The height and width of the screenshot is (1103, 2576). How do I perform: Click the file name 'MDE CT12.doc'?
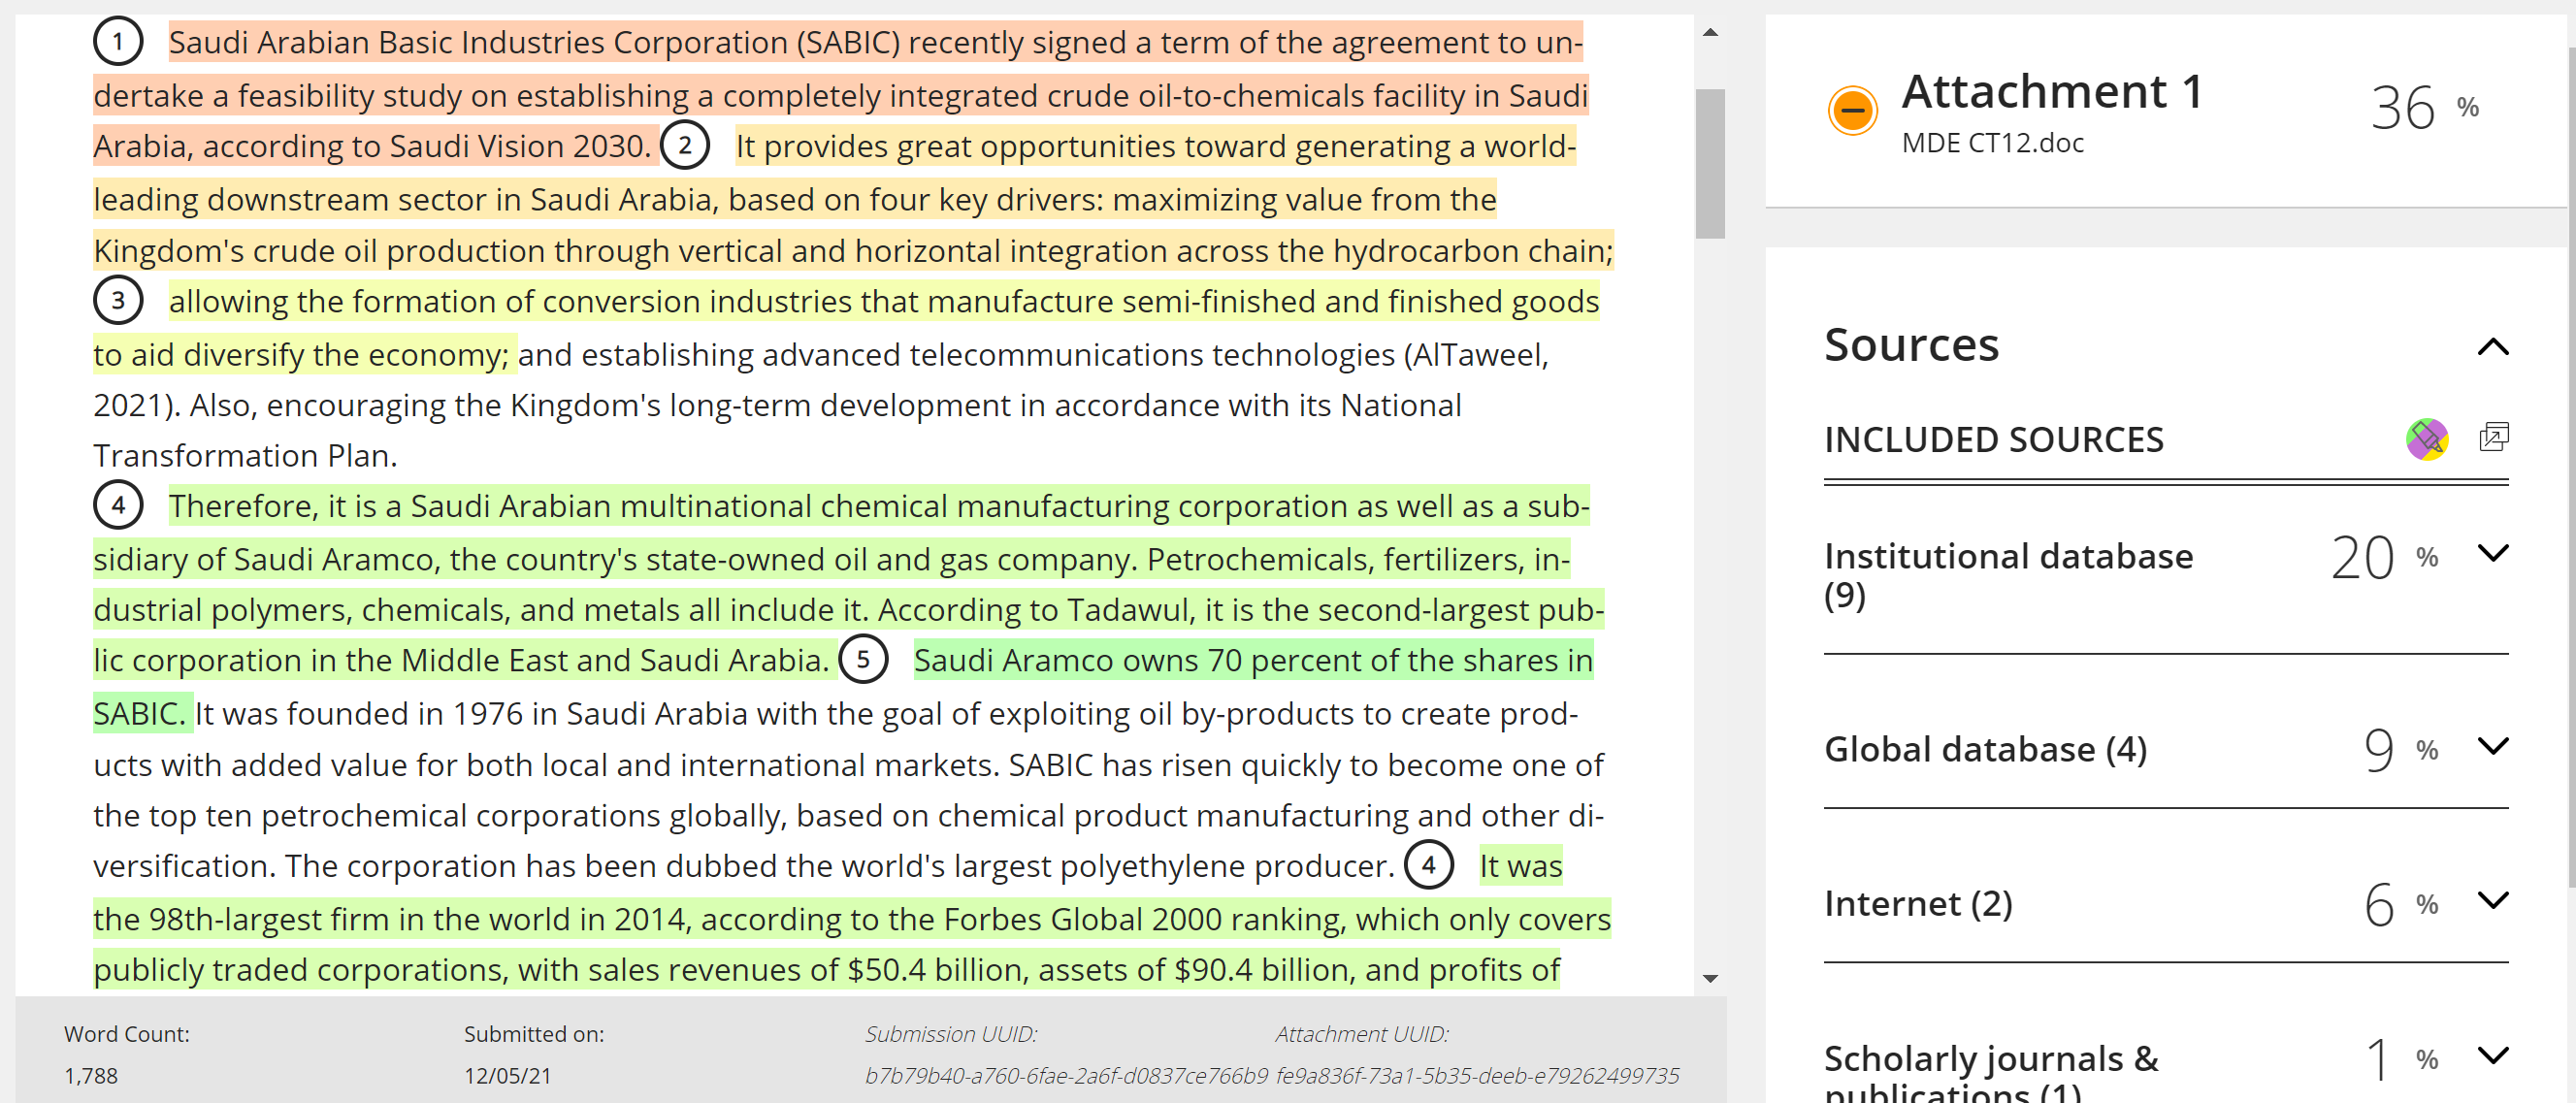pyautogui.click(x=1992, y=143)
